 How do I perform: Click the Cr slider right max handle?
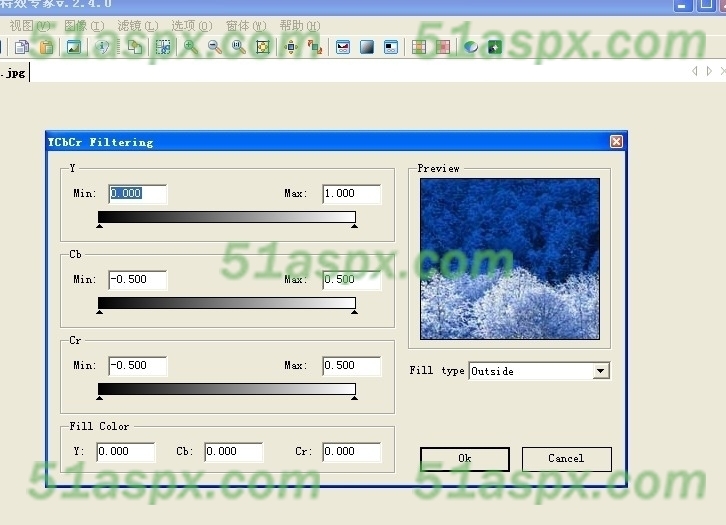[354, 398]
